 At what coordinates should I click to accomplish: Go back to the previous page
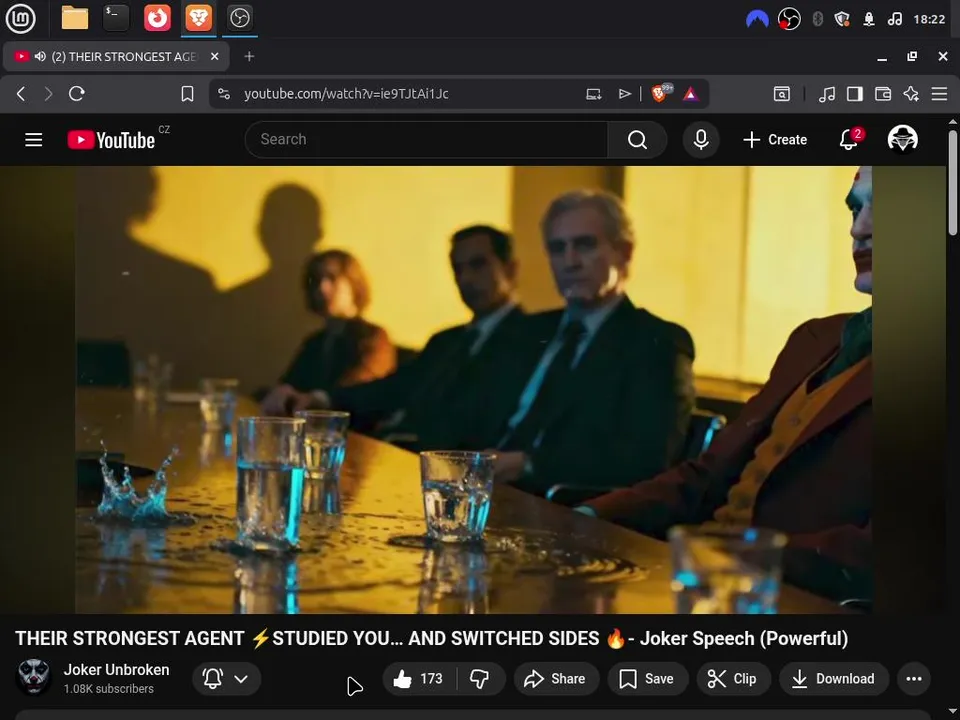click(x=21, y=94)
